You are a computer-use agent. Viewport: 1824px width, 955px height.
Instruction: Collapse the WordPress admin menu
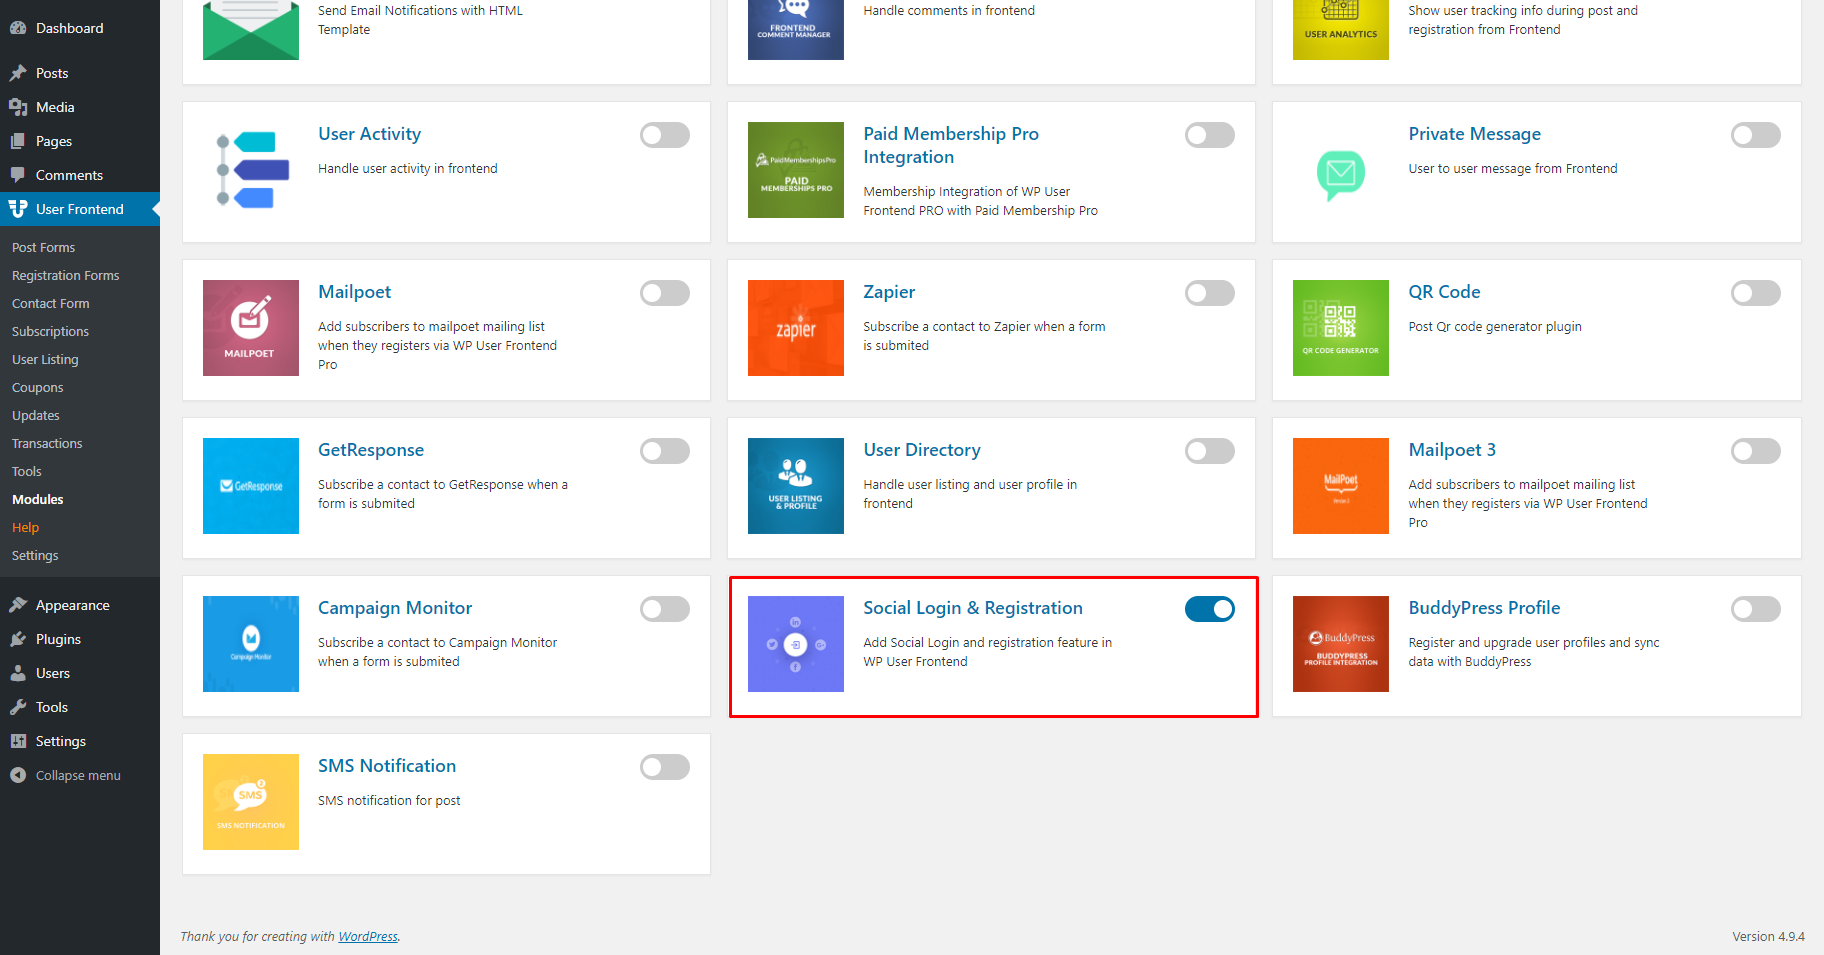click(x=80, y=775)
